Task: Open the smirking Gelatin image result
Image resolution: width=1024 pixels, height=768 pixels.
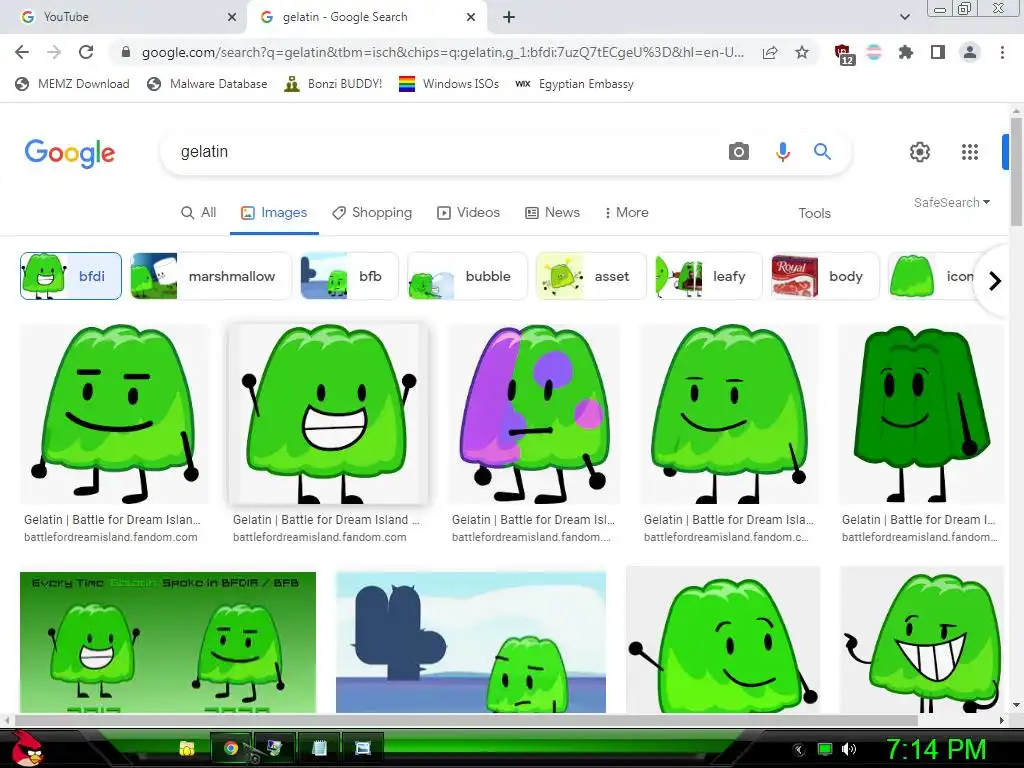Action: (x=114, y=414)
